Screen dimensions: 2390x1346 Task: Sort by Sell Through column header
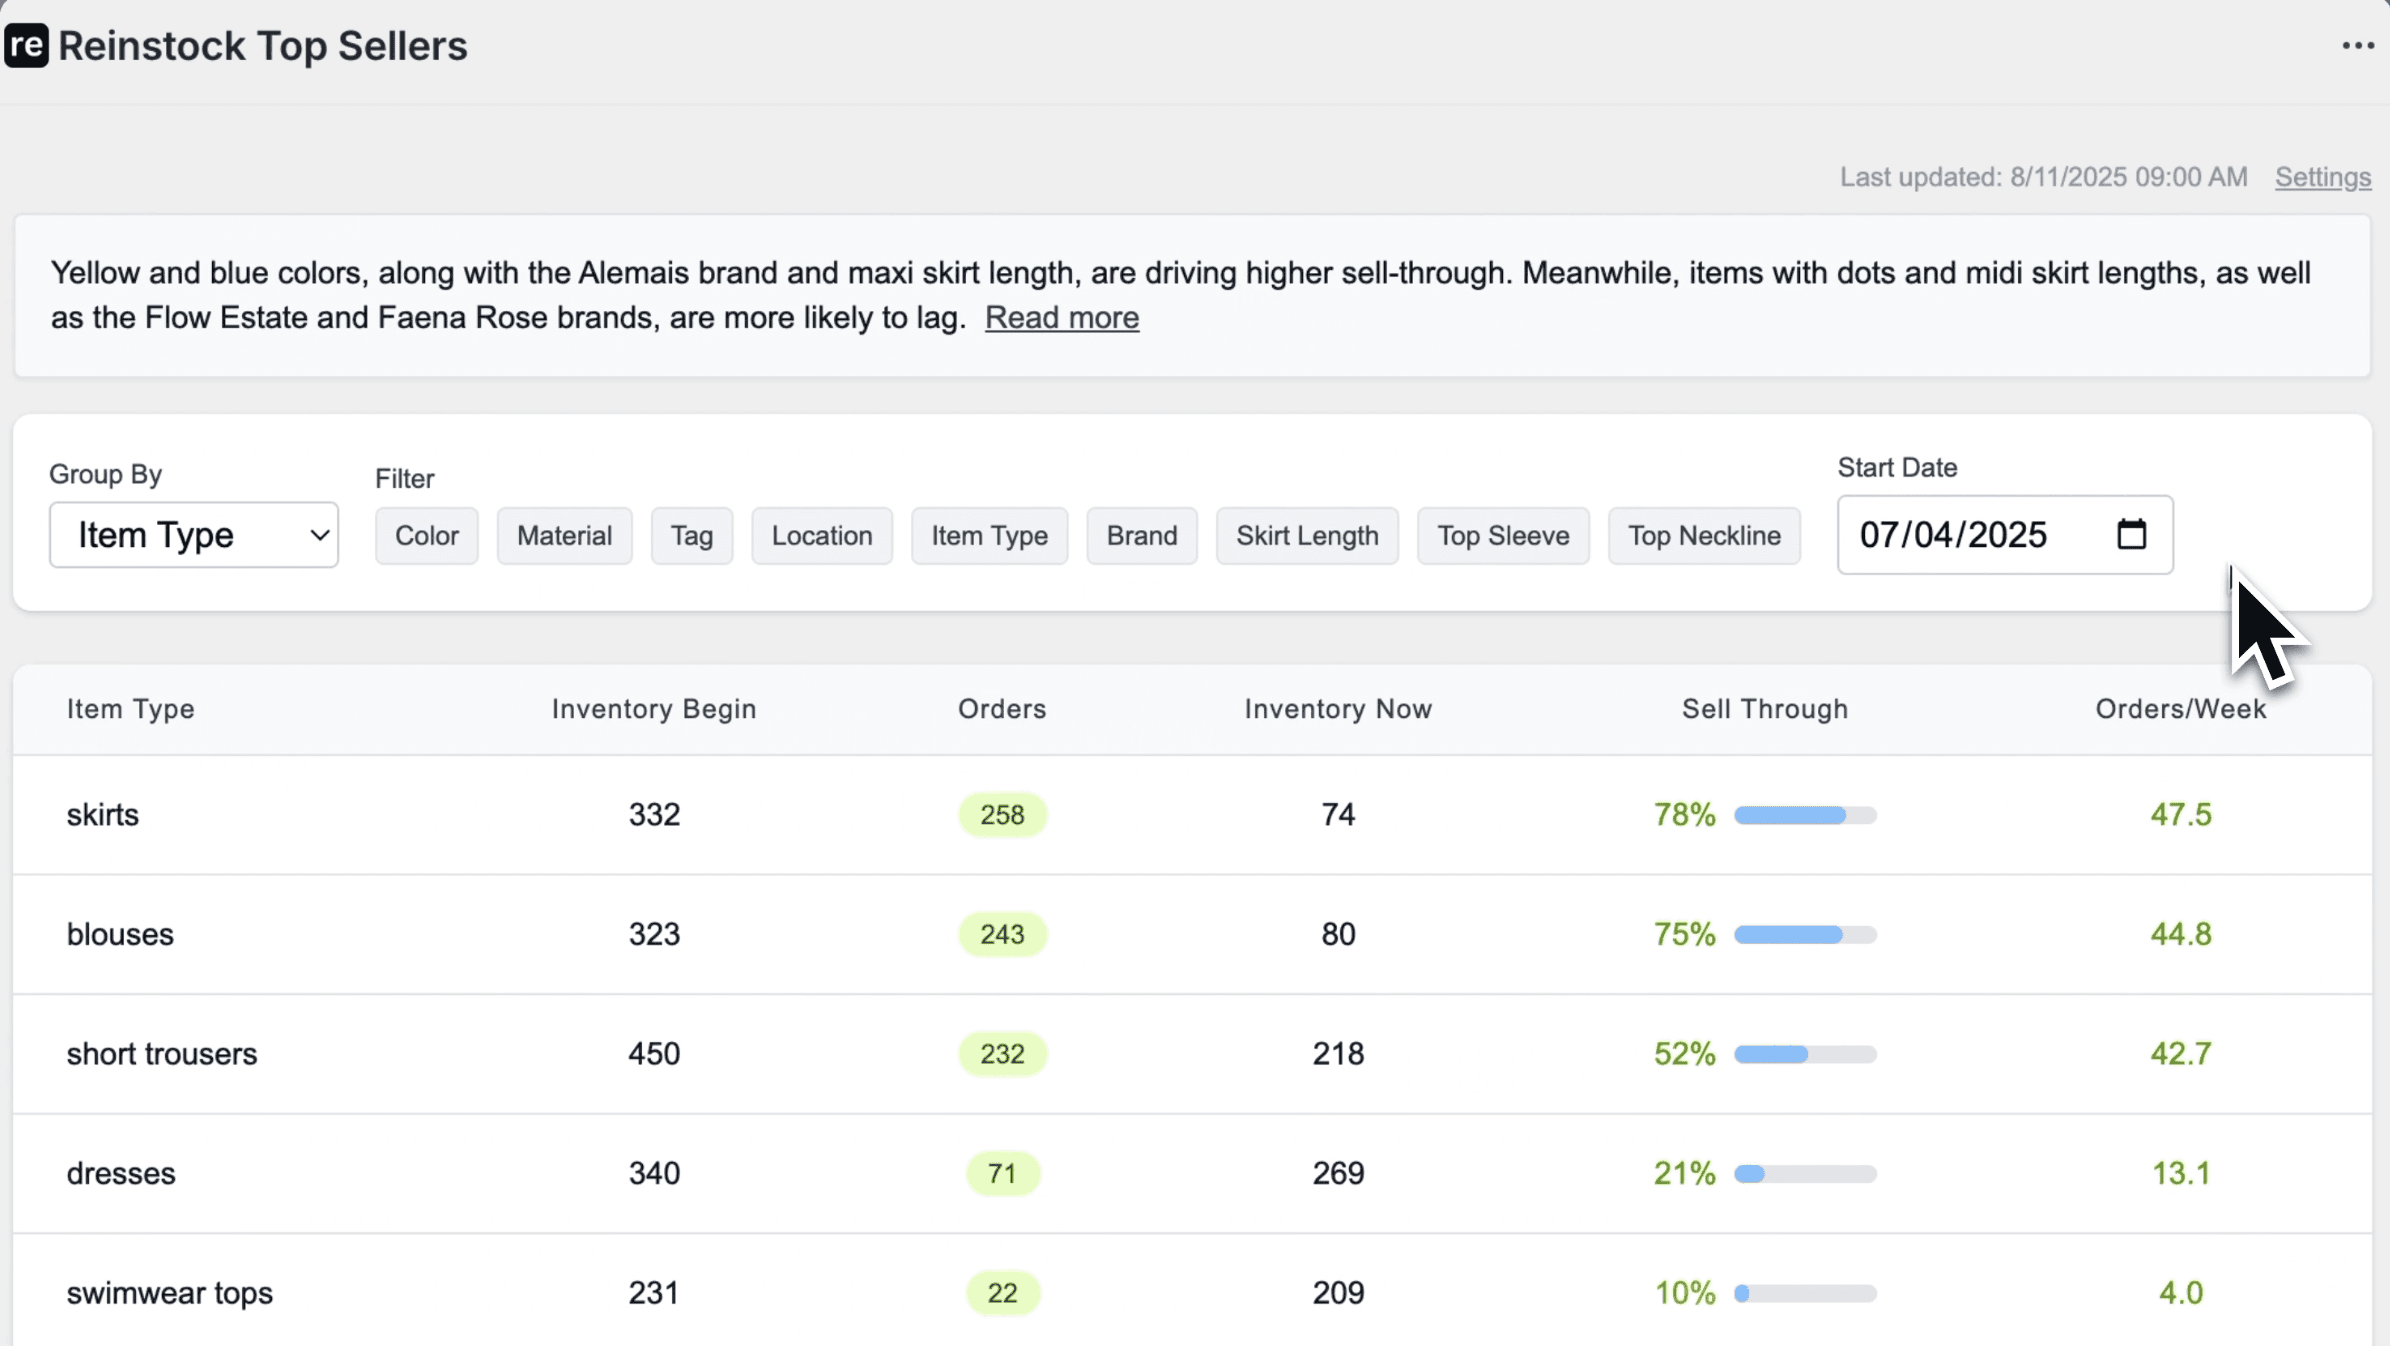(1764, 709)
